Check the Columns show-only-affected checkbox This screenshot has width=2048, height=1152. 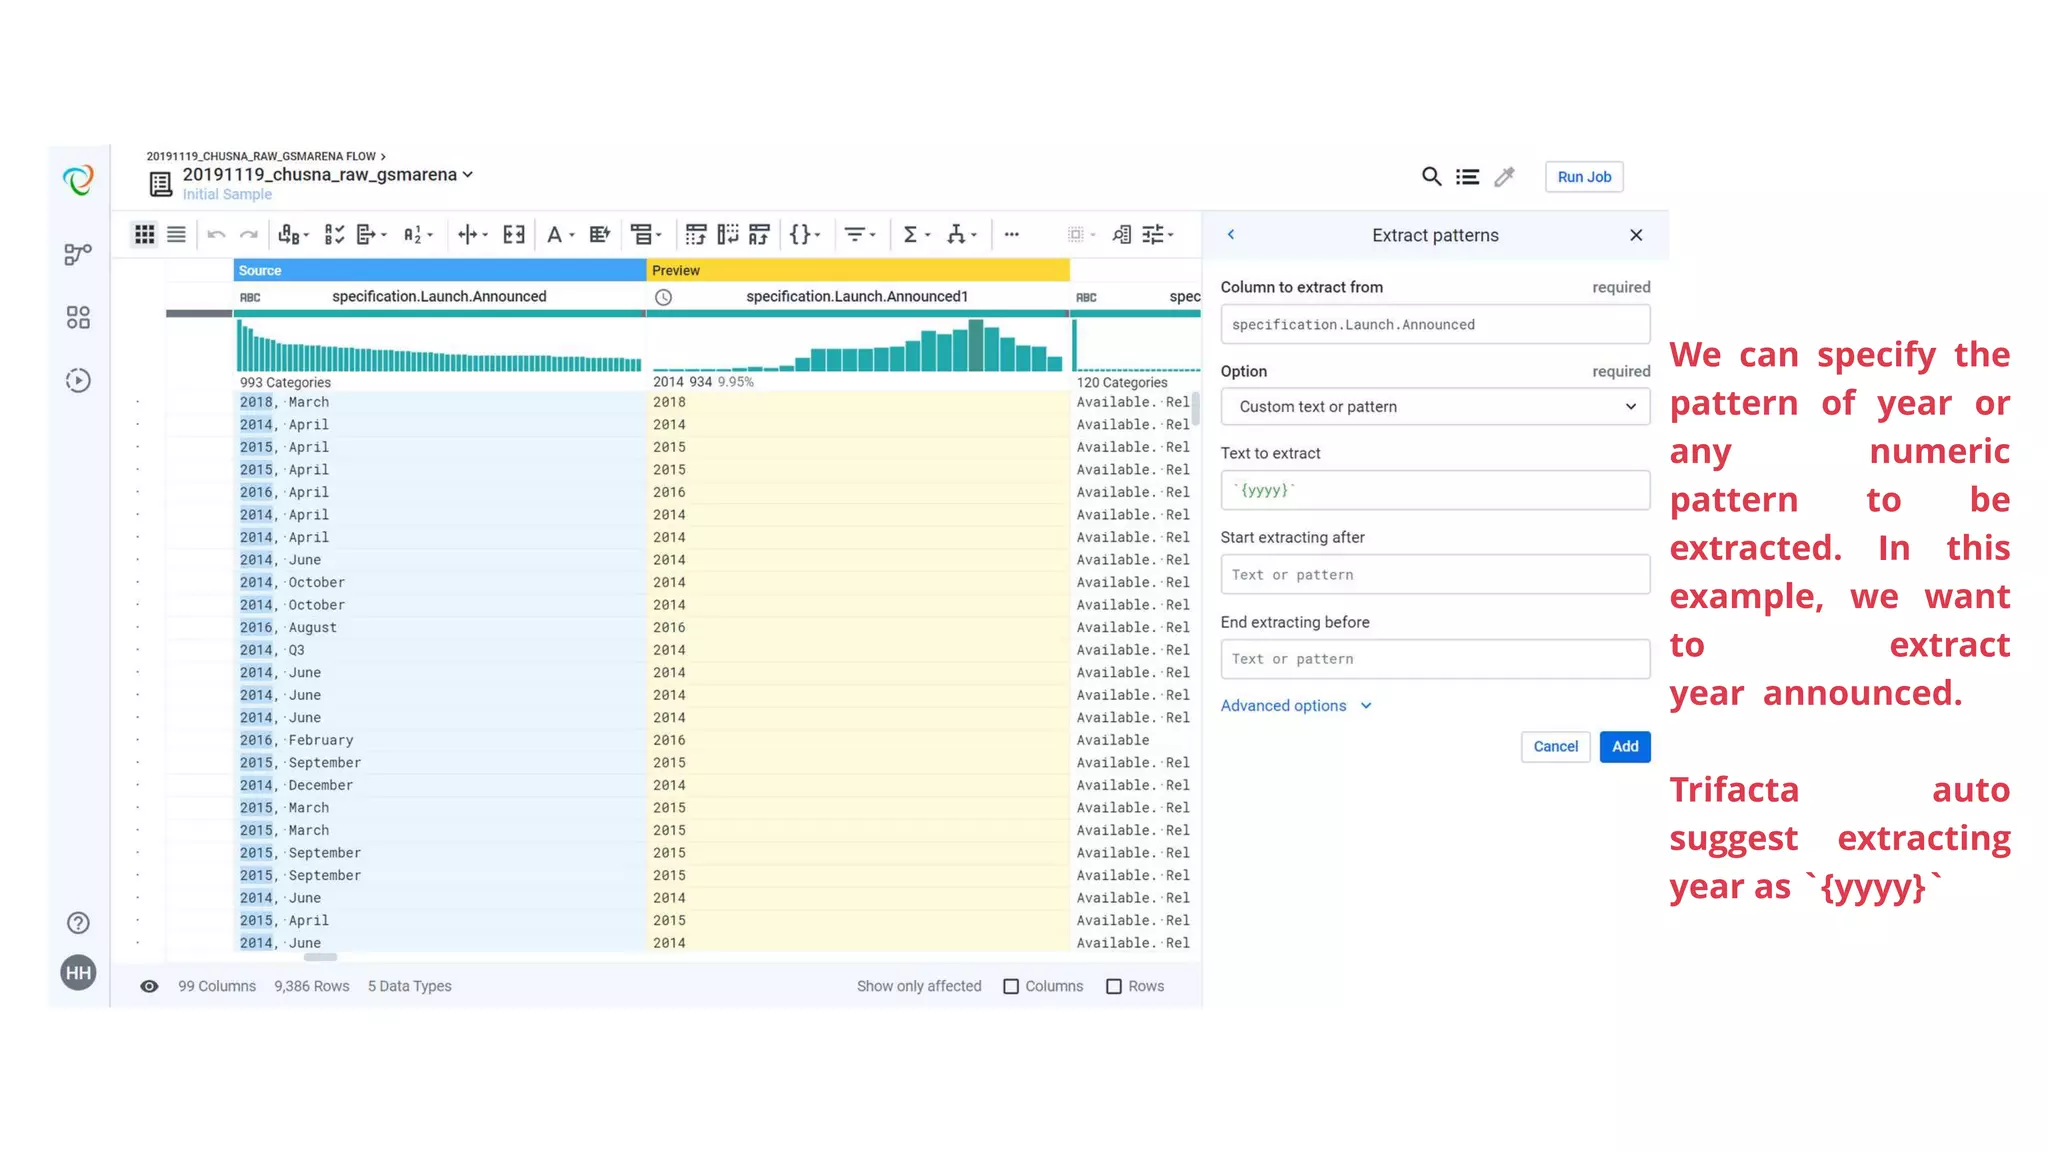click(x=1011, y=986)
